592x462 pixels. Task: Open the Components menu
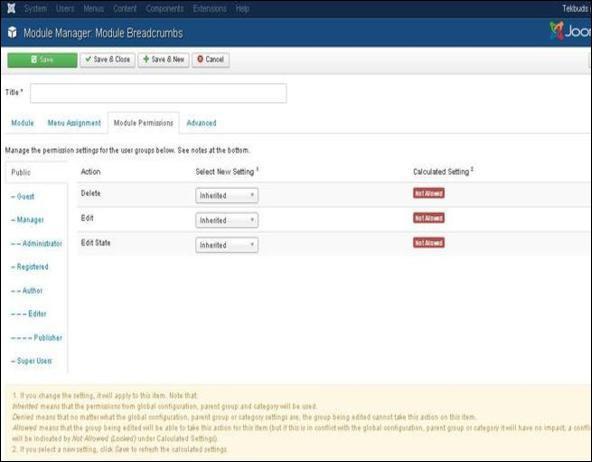pos(165,8)
